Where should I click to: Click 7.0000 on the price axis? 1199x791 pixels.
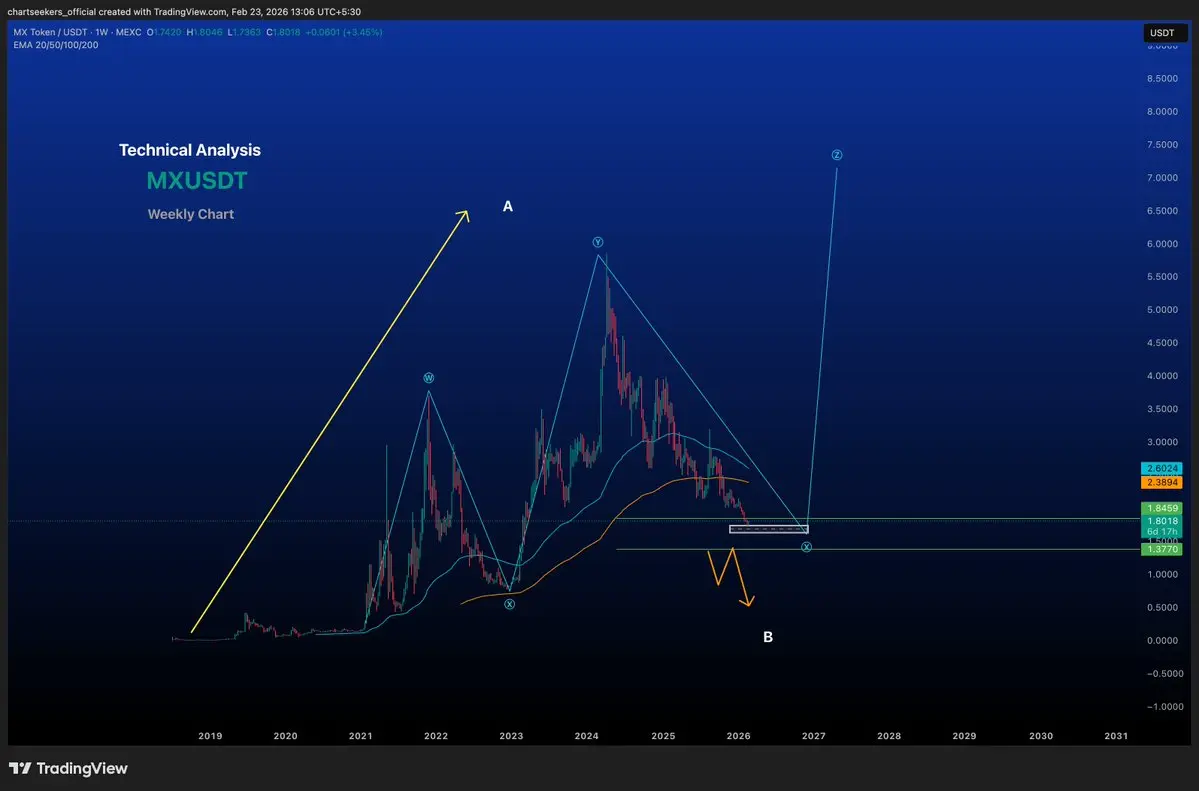(1162, 177)
